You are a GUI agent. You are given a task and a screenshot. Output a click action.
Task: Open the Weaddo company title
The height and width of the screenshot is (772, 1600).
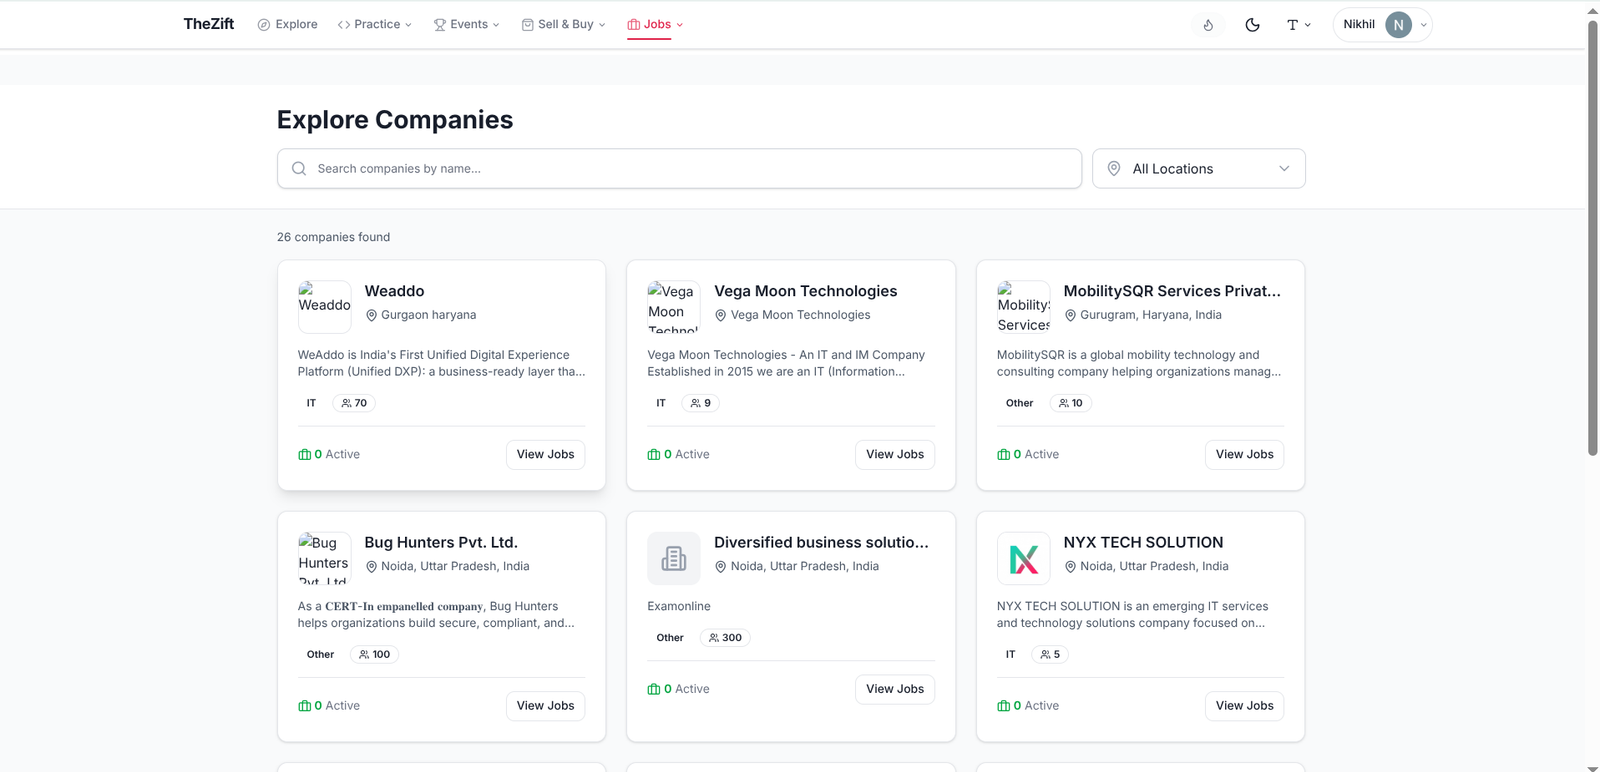click(x=394, y=291)
